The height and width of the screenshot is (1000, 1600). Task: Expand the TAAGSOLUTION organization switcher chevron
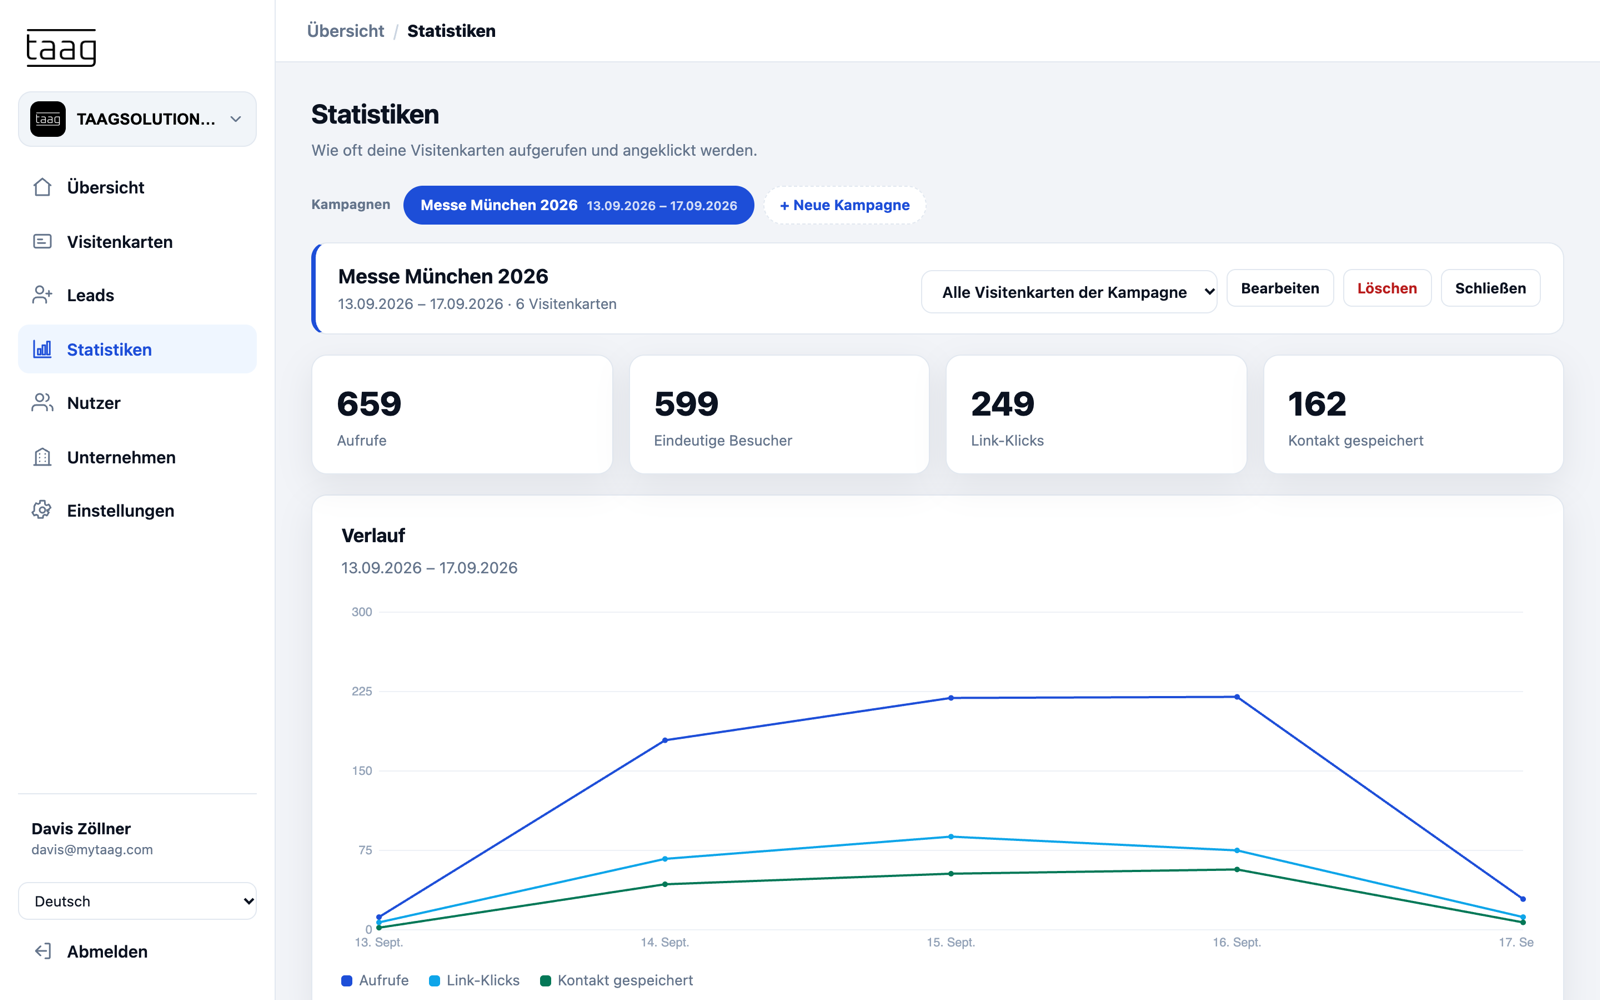[236, 119]
